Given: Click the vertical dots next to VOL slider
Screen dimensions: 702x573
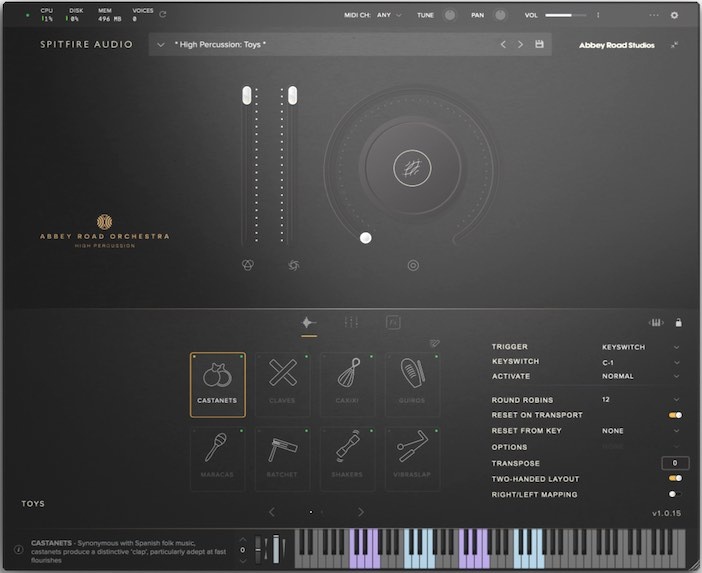Looking at the screenshot, I should pyautogui.click(x=598, y=15).
